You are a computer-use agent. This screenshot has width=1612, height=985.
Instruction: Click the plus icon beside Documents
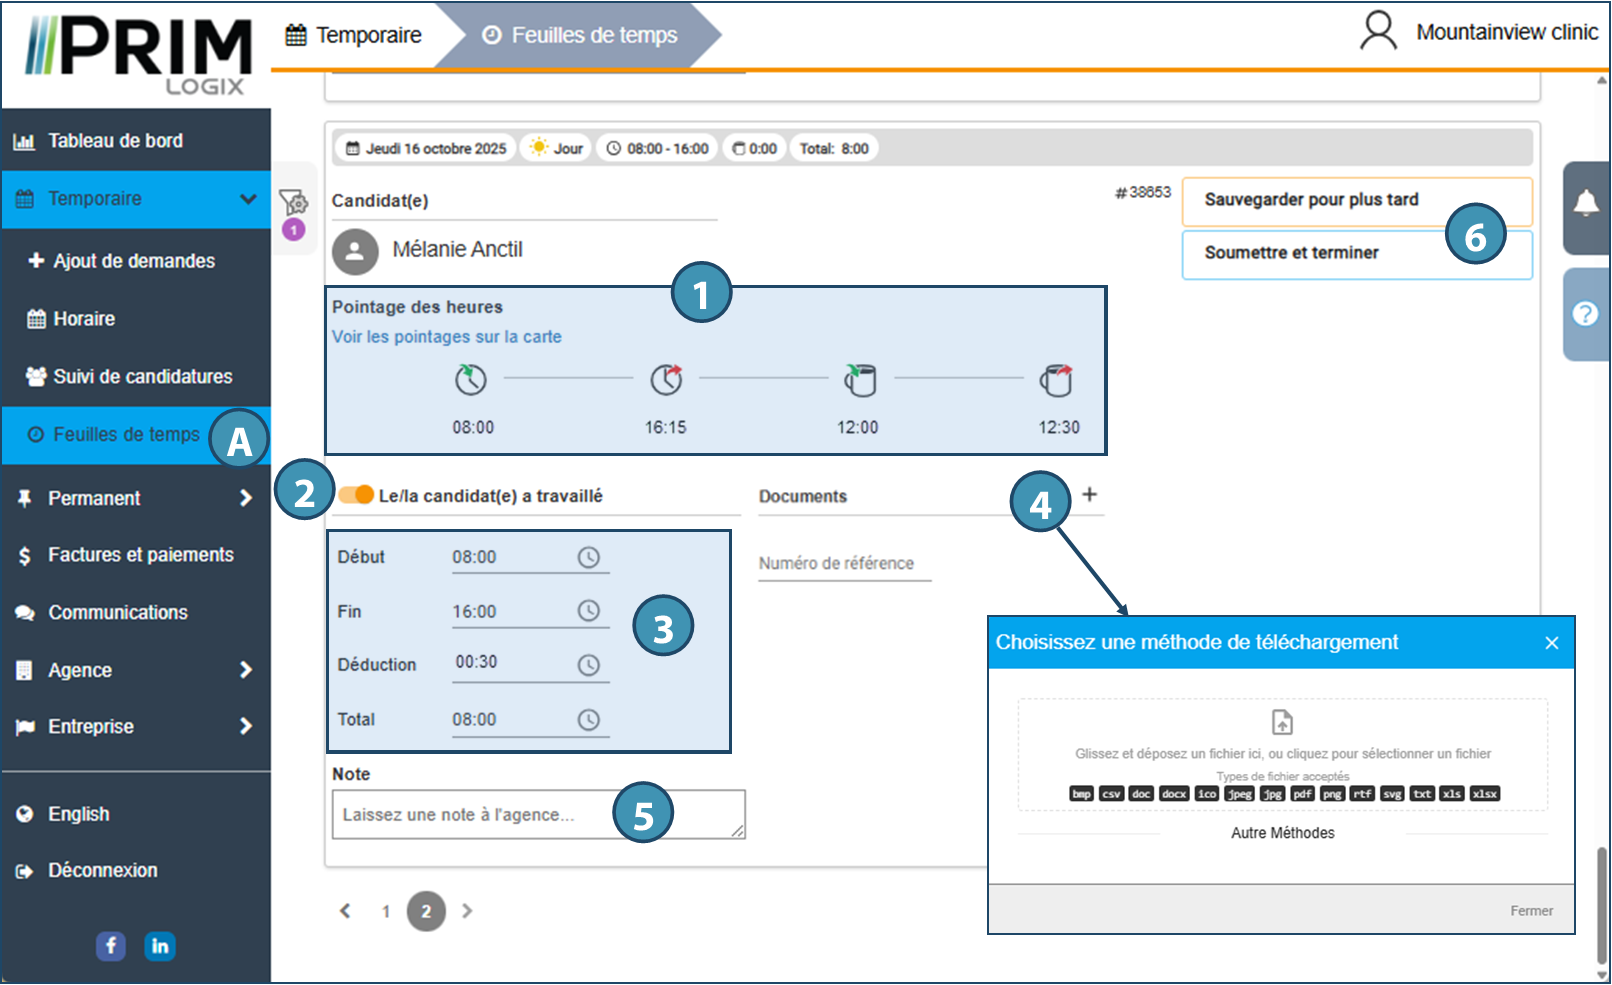[x=1090, y=494]
